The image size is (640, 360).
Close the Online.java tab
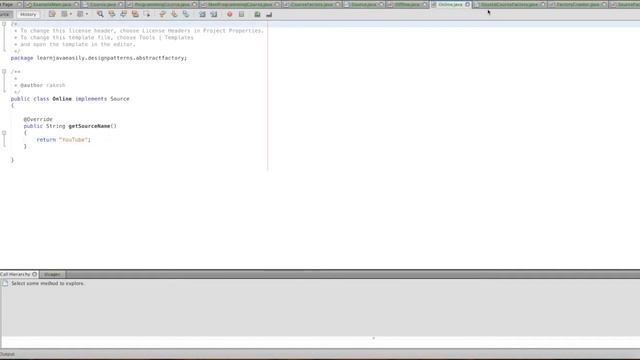(467, 4)
